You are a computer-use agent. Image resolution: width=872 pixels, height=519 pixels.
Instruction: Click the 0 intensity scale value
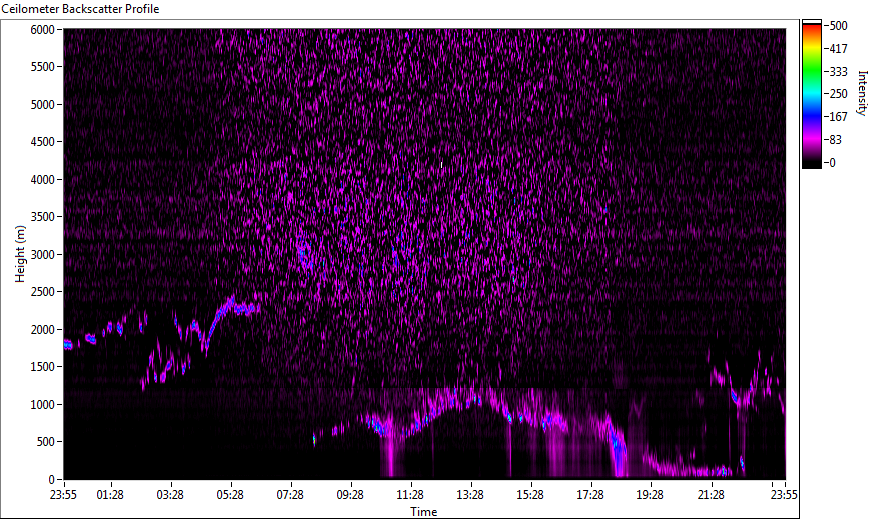tap(832, 162)
